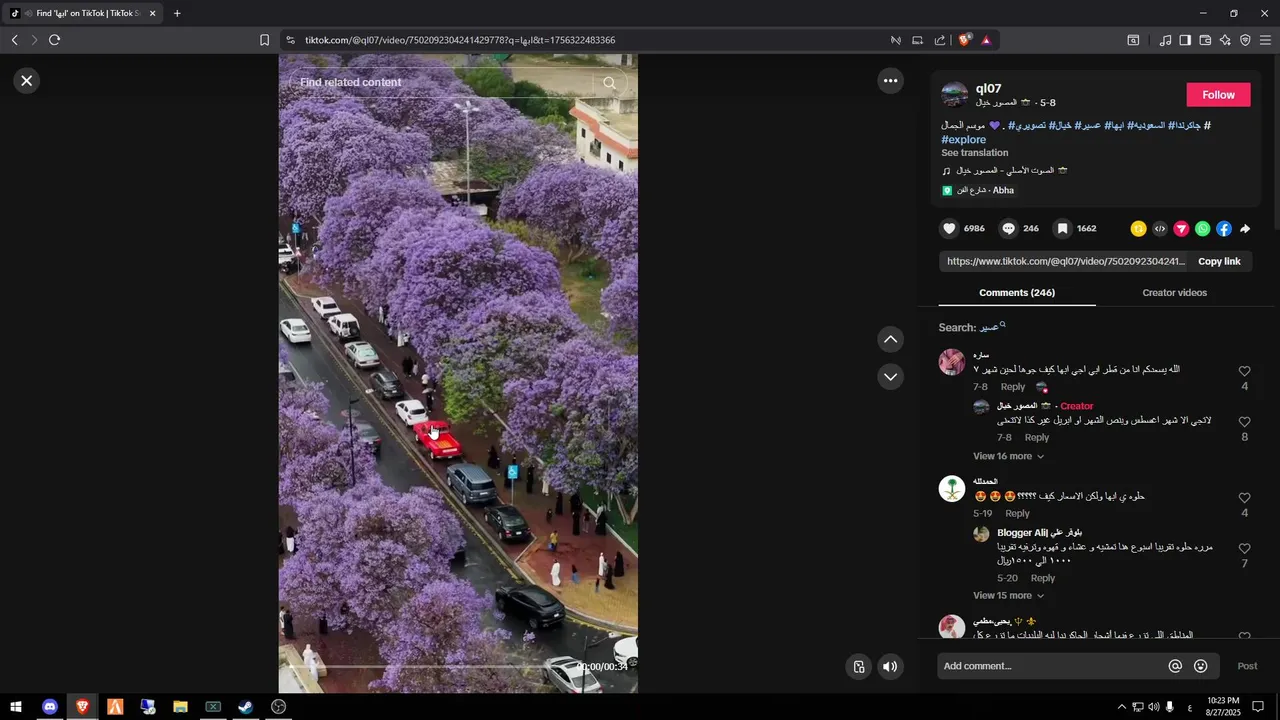Reply to the first comment dated 7-8
Viewport: 1280px width, 720px height.
tap(1013, 387)
